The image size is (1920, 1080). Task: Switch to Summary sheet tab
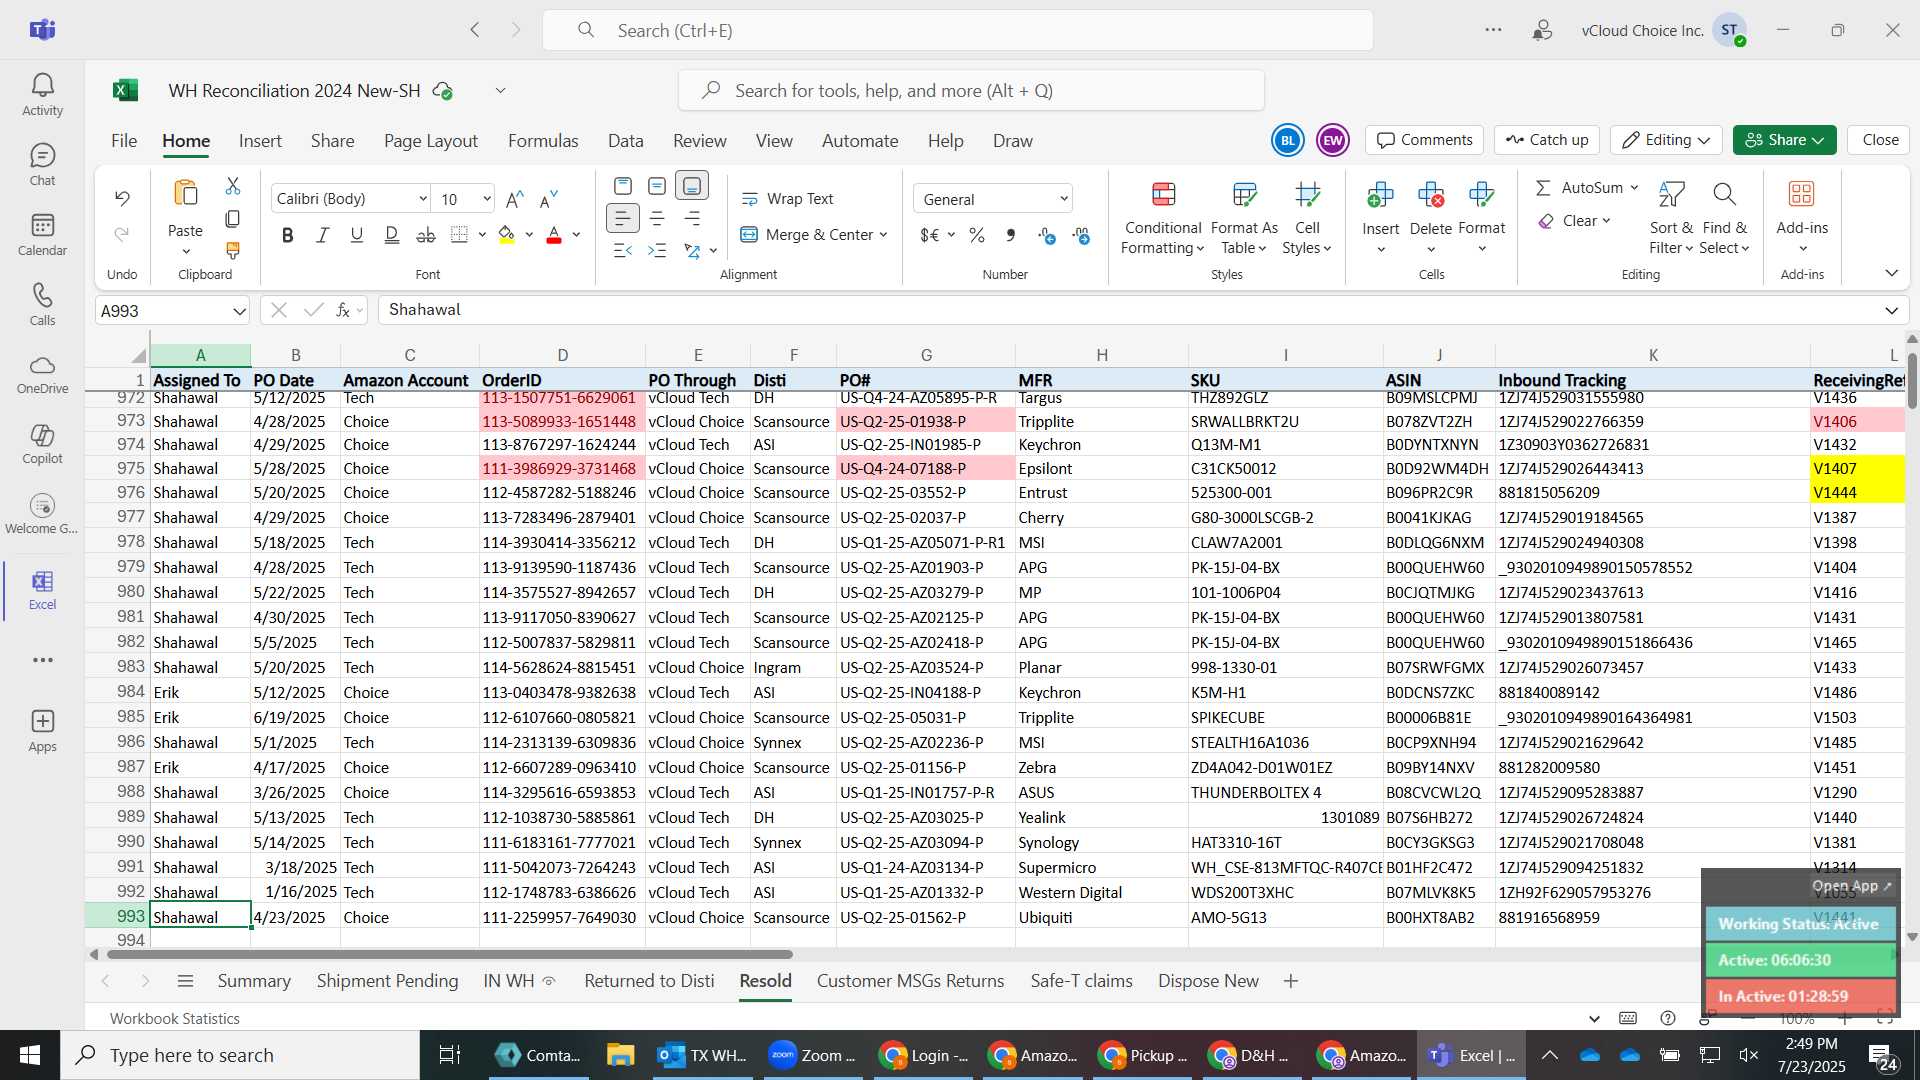coord(254,981)
